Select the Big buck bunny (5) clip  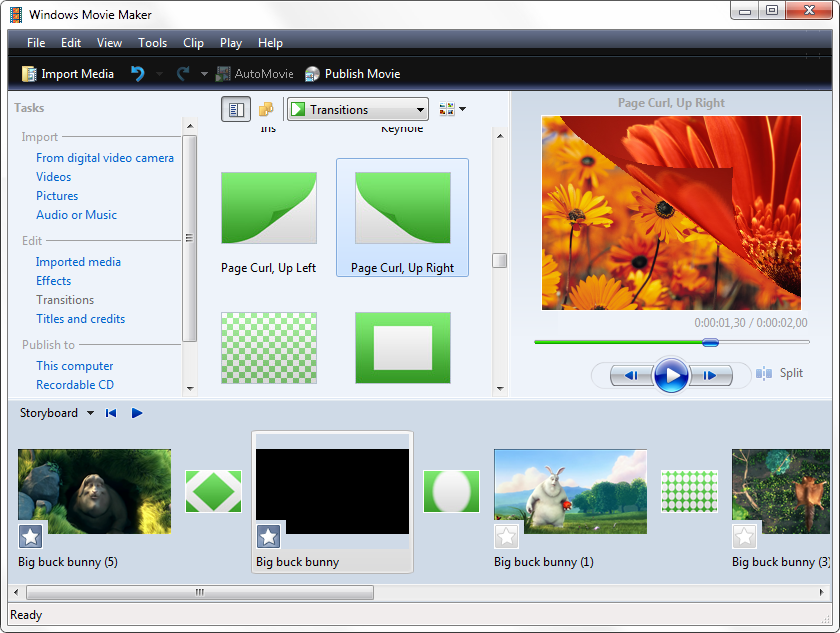coord(95,491)
